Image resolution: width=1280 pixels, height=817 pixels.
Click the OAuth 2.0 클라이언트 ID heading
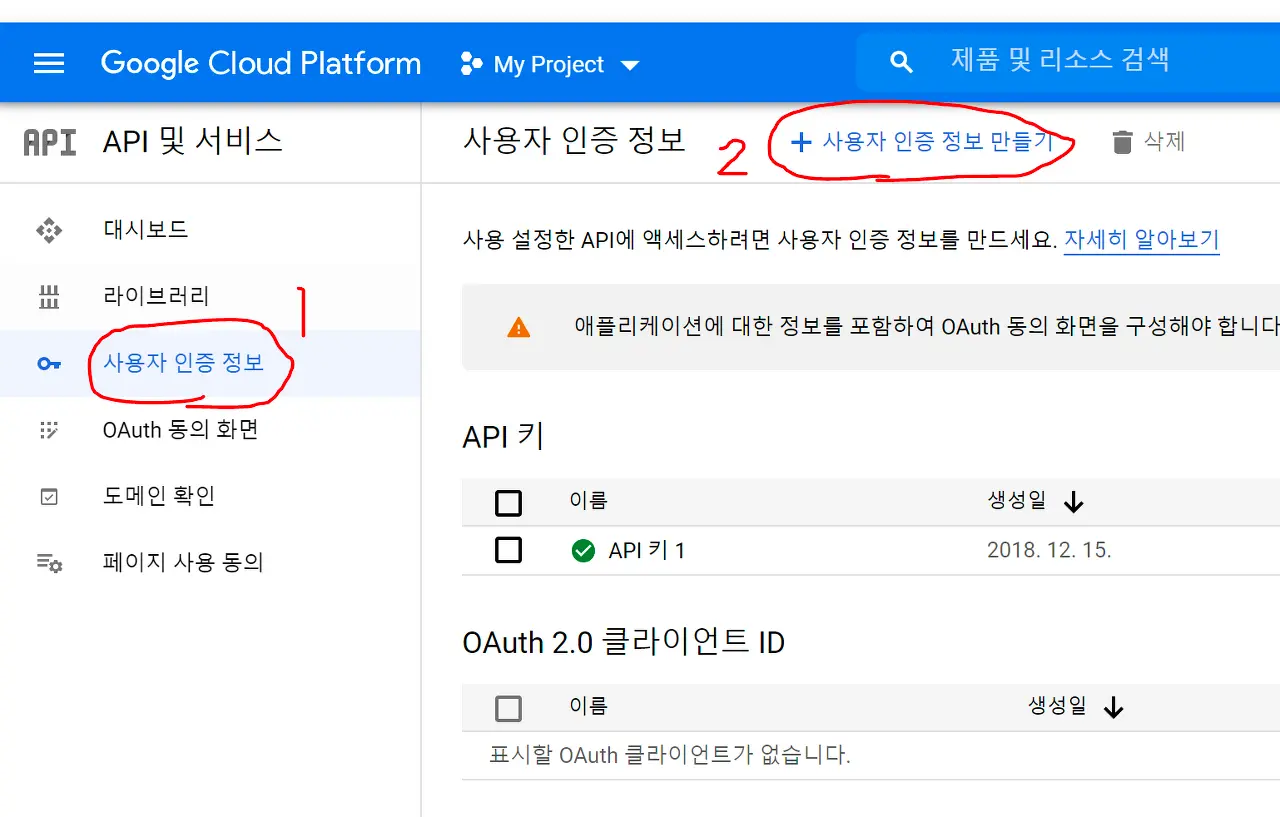(x=624, y=642)
